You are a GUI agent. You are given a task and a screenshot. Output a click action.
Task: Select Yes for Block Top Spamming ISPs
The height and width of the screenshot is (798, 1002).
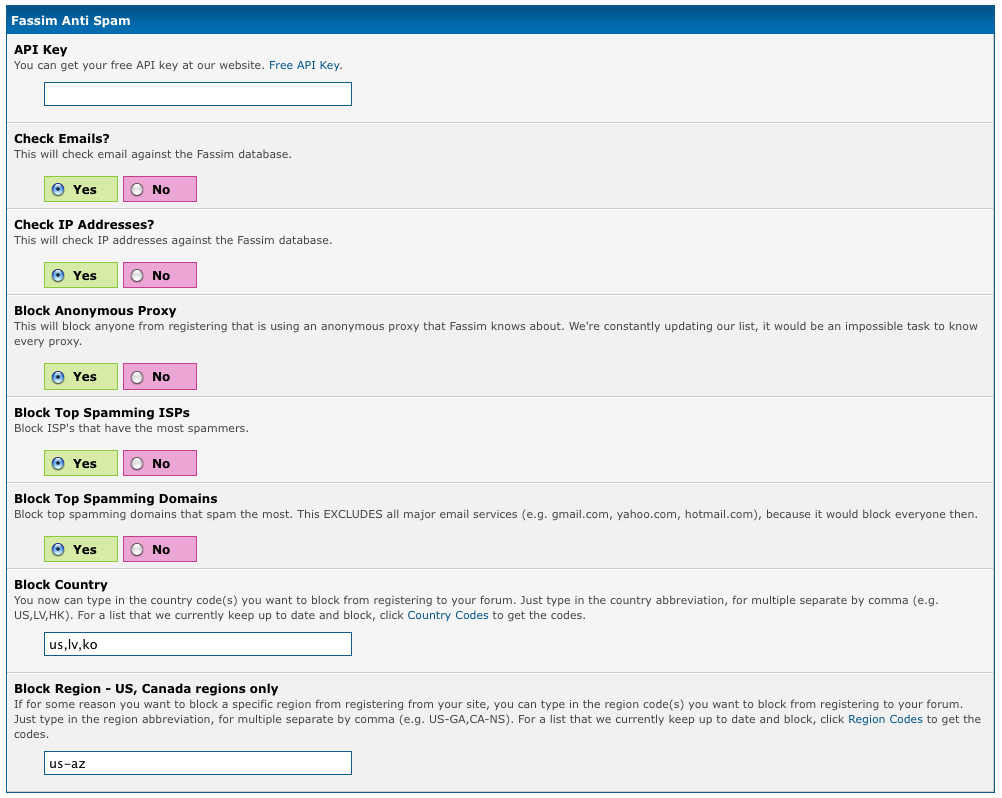point(58,463)
